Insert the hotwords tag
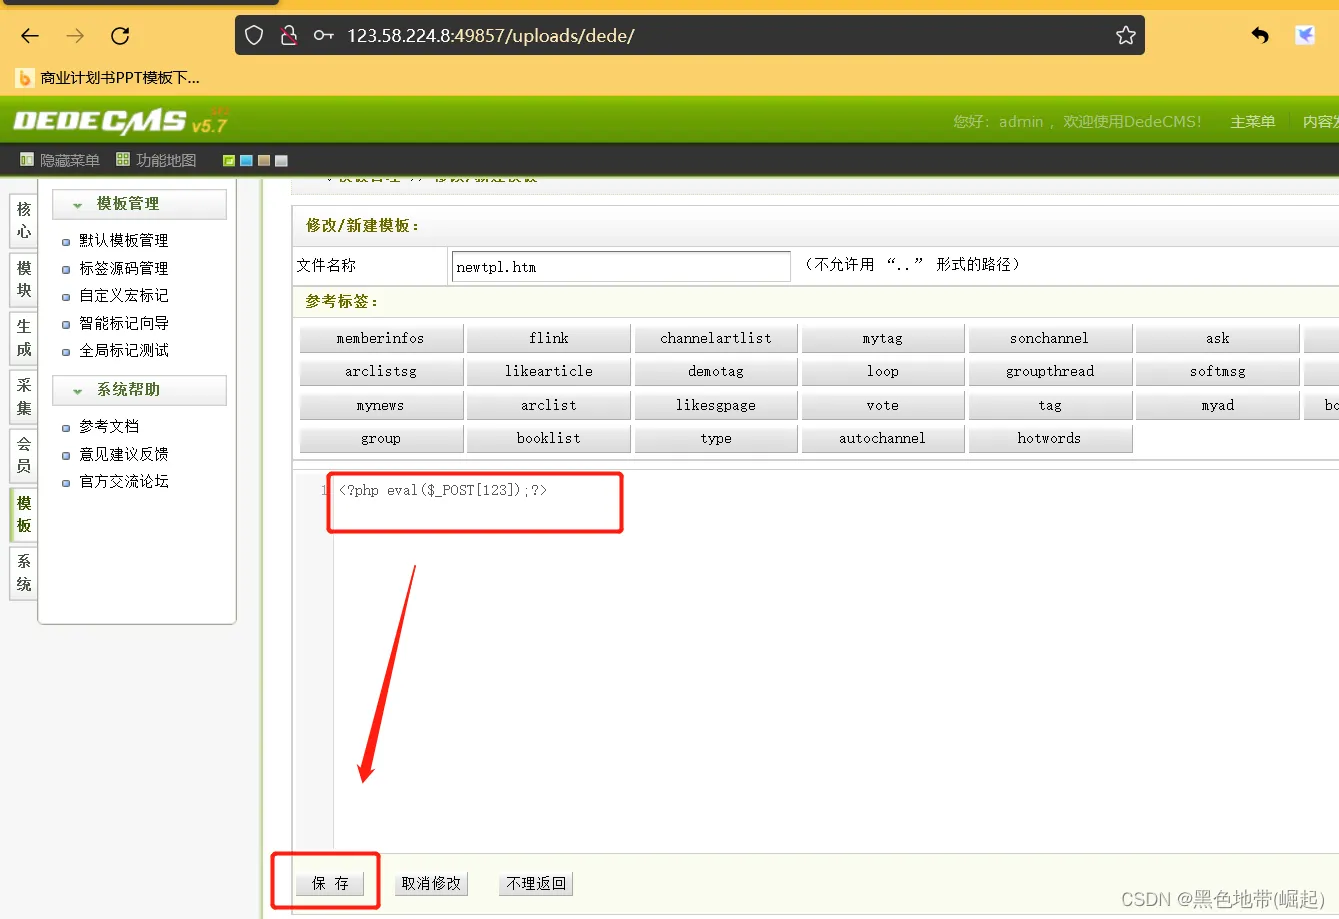 pos(1050,439)
